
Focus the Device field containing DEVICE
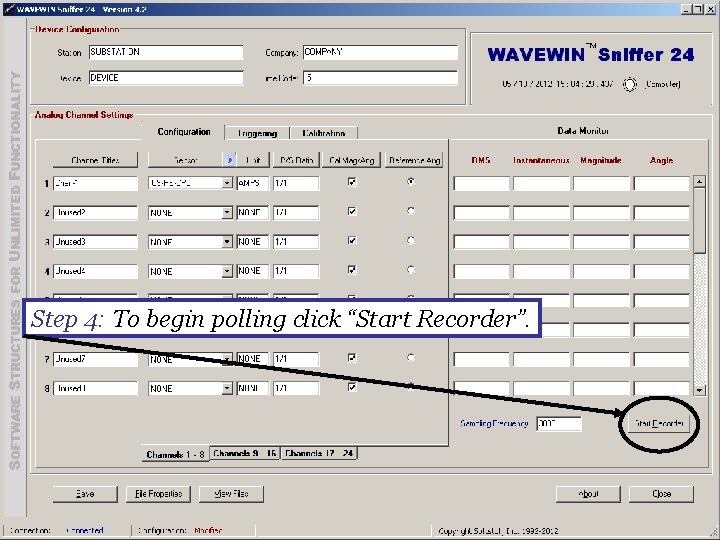pyautogui.click(x=166, y=78)
